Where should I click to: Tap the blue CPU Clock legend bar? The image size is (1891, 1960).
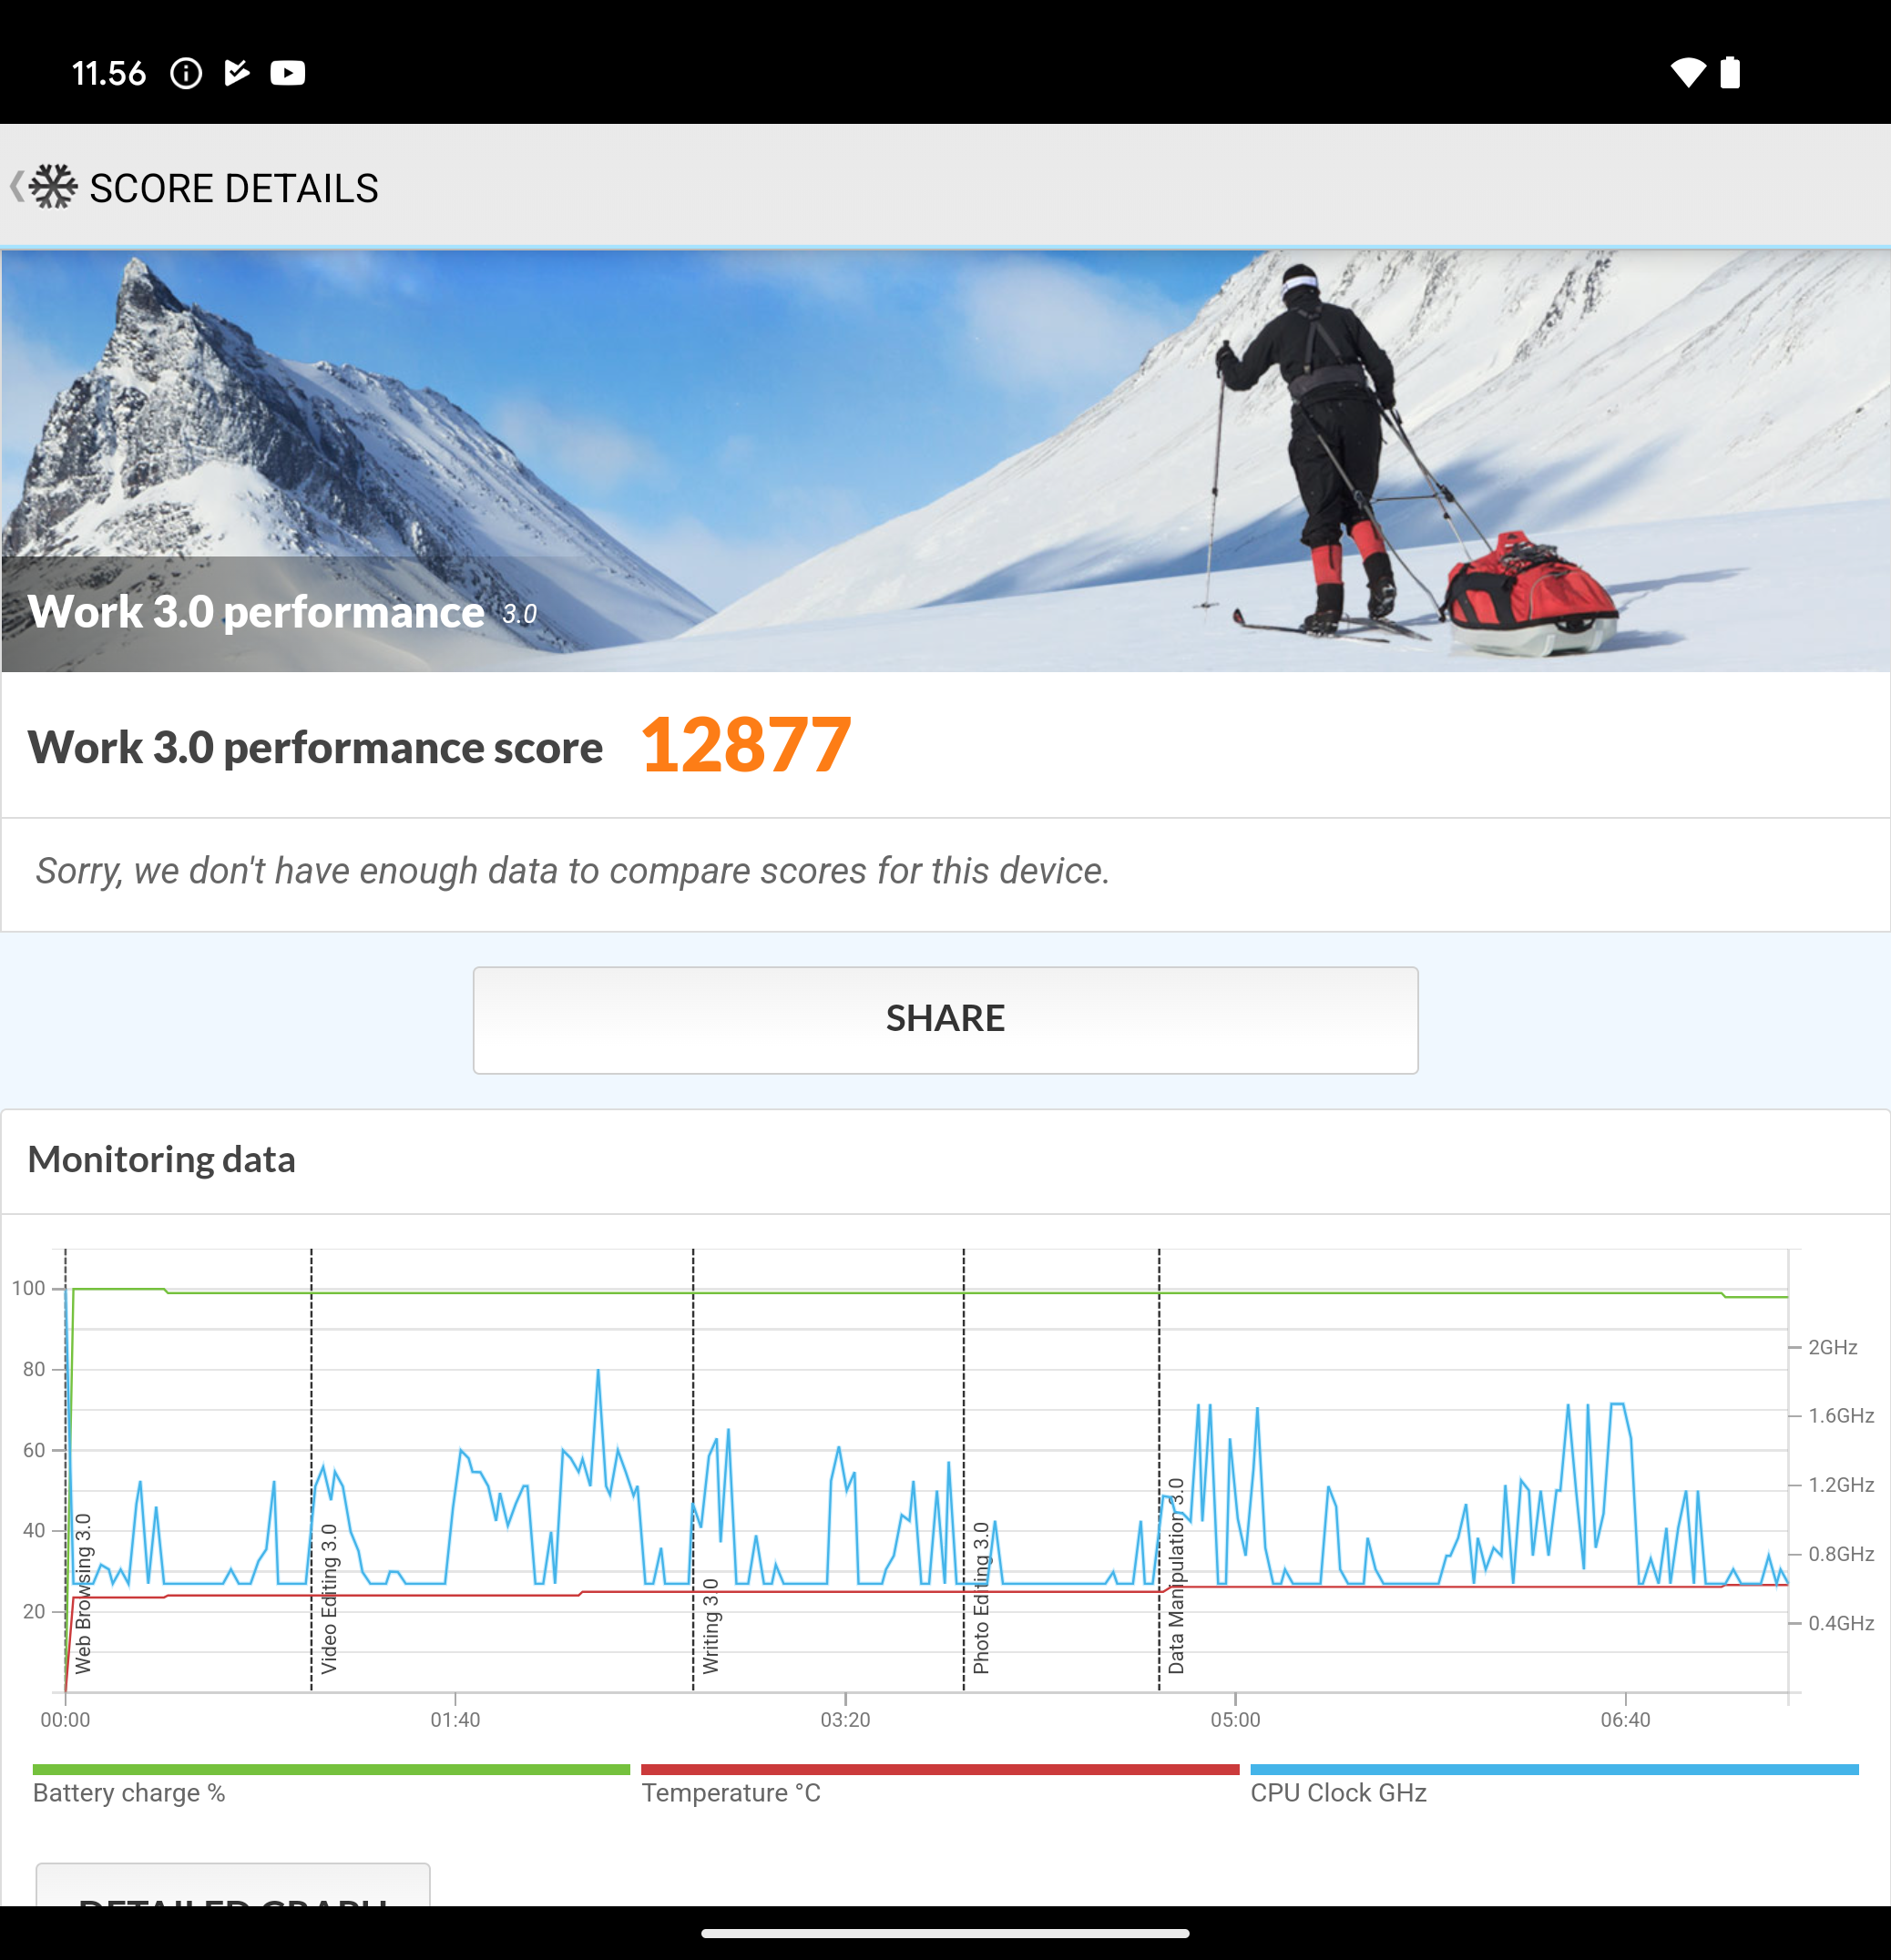(1554, 1770)
